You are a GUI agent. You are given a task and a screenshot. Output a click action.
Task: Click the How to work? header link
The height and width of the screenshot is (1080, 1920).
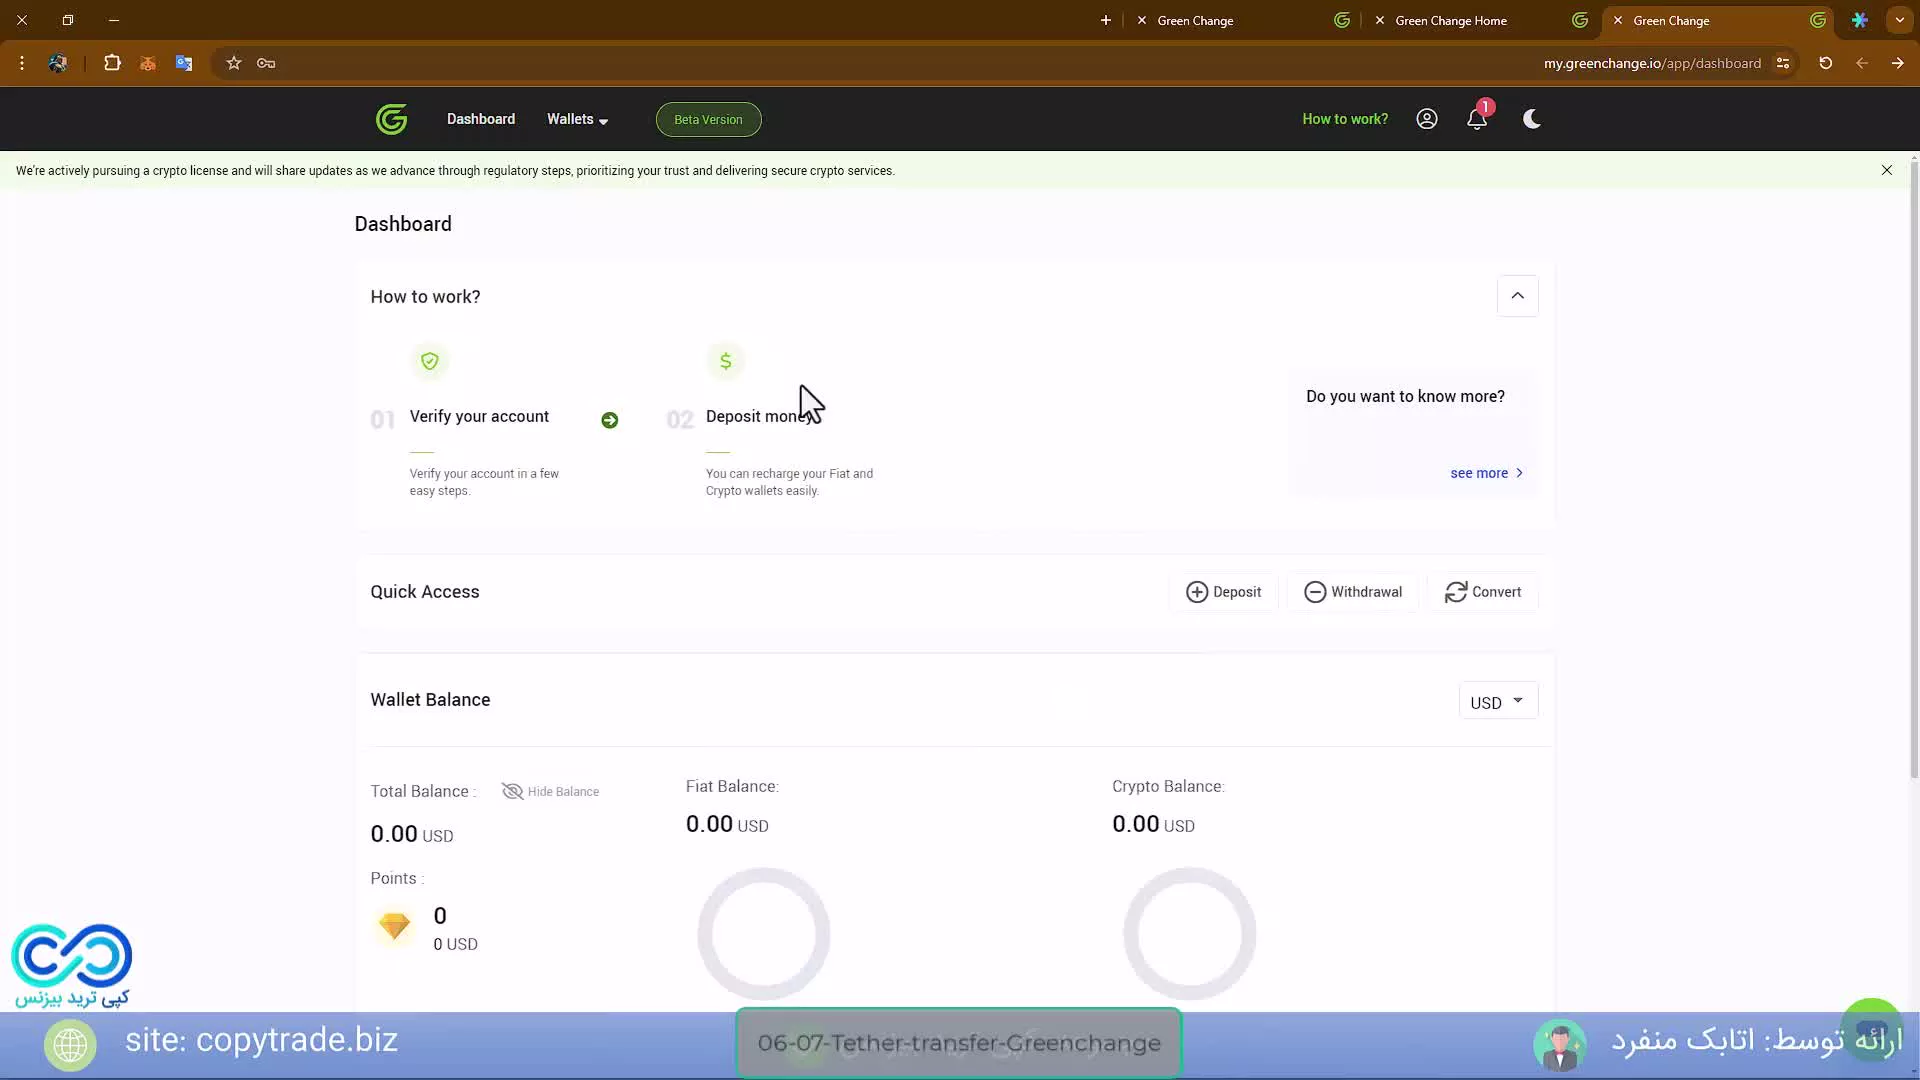pos(1344,119)
